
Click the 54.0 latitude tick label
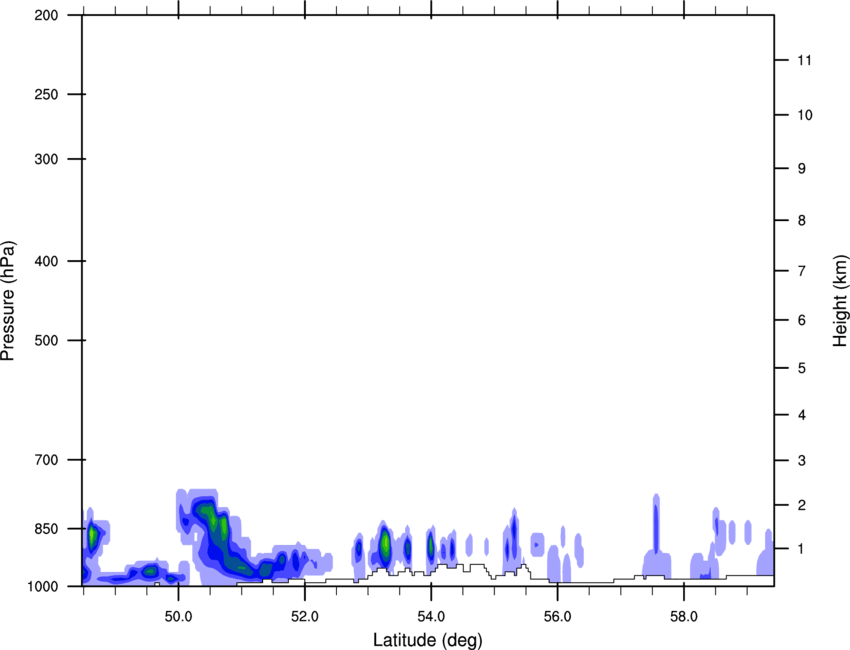coord(431,617)
